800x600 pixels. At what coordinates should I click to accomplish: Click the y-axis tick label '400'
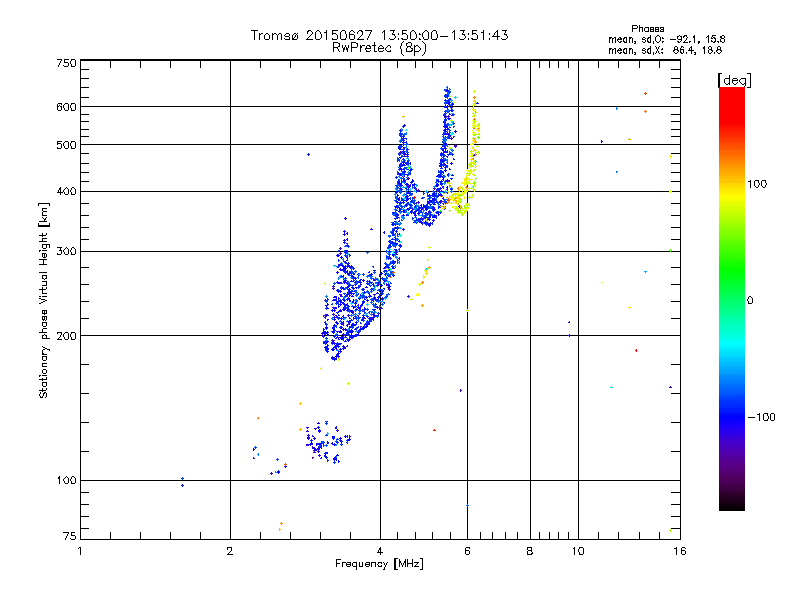point(66,192)
